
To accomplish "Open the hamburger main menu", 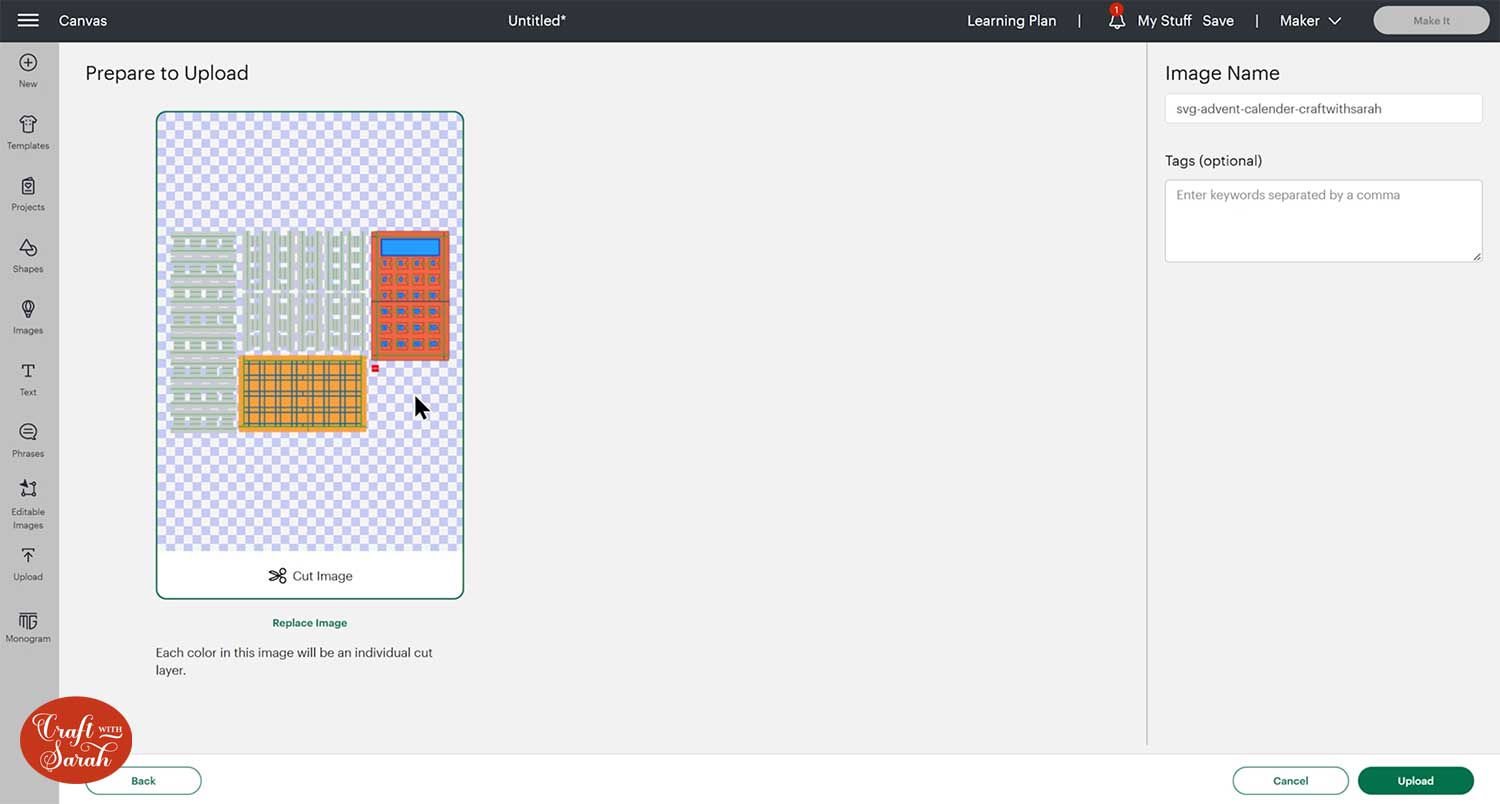I will [x=28, y=20].
